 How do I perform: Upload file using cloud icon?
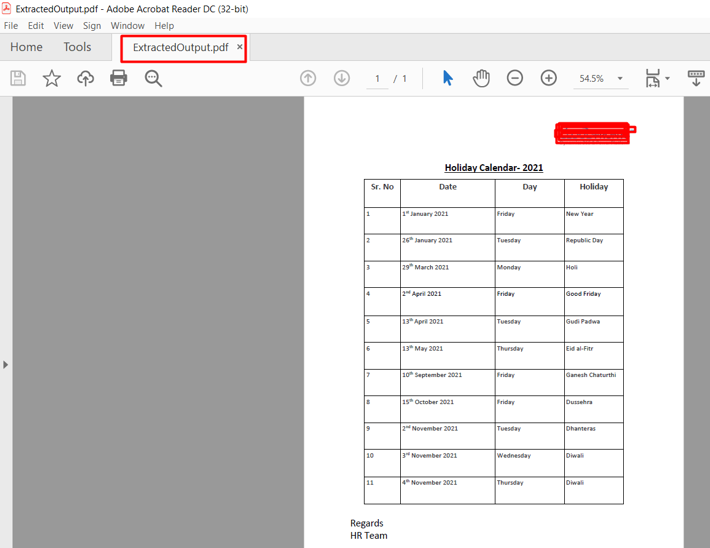(85, 78)
